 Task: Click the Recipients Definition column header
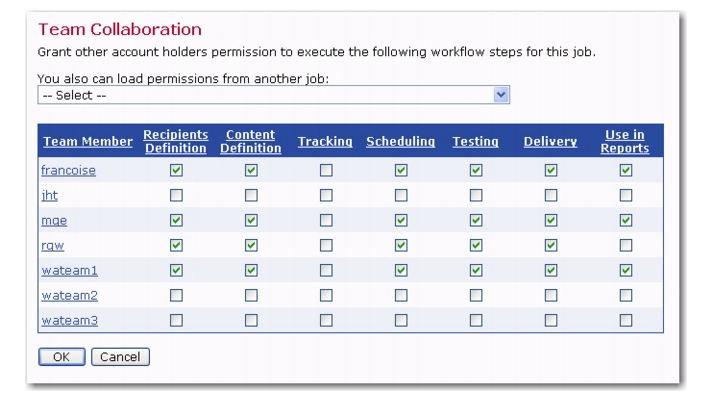coord(176,141)
